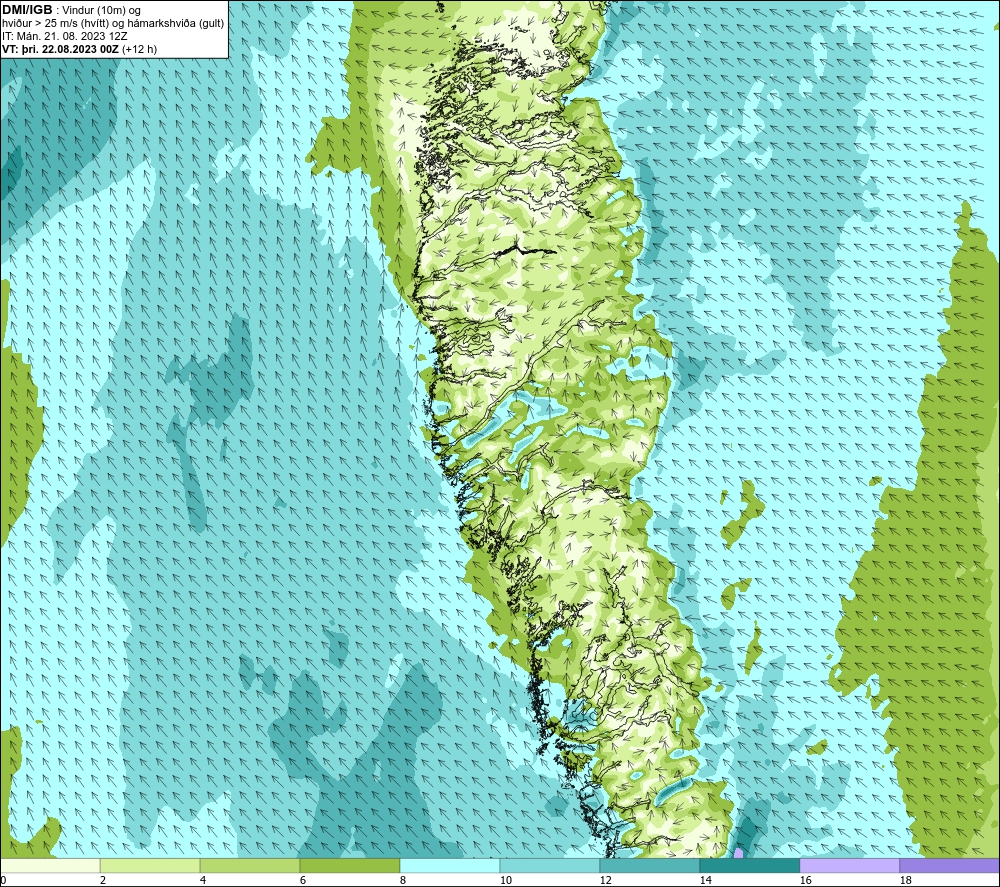Click the 16–18 m/s lavender legend swatch

(x=849, y=865)
